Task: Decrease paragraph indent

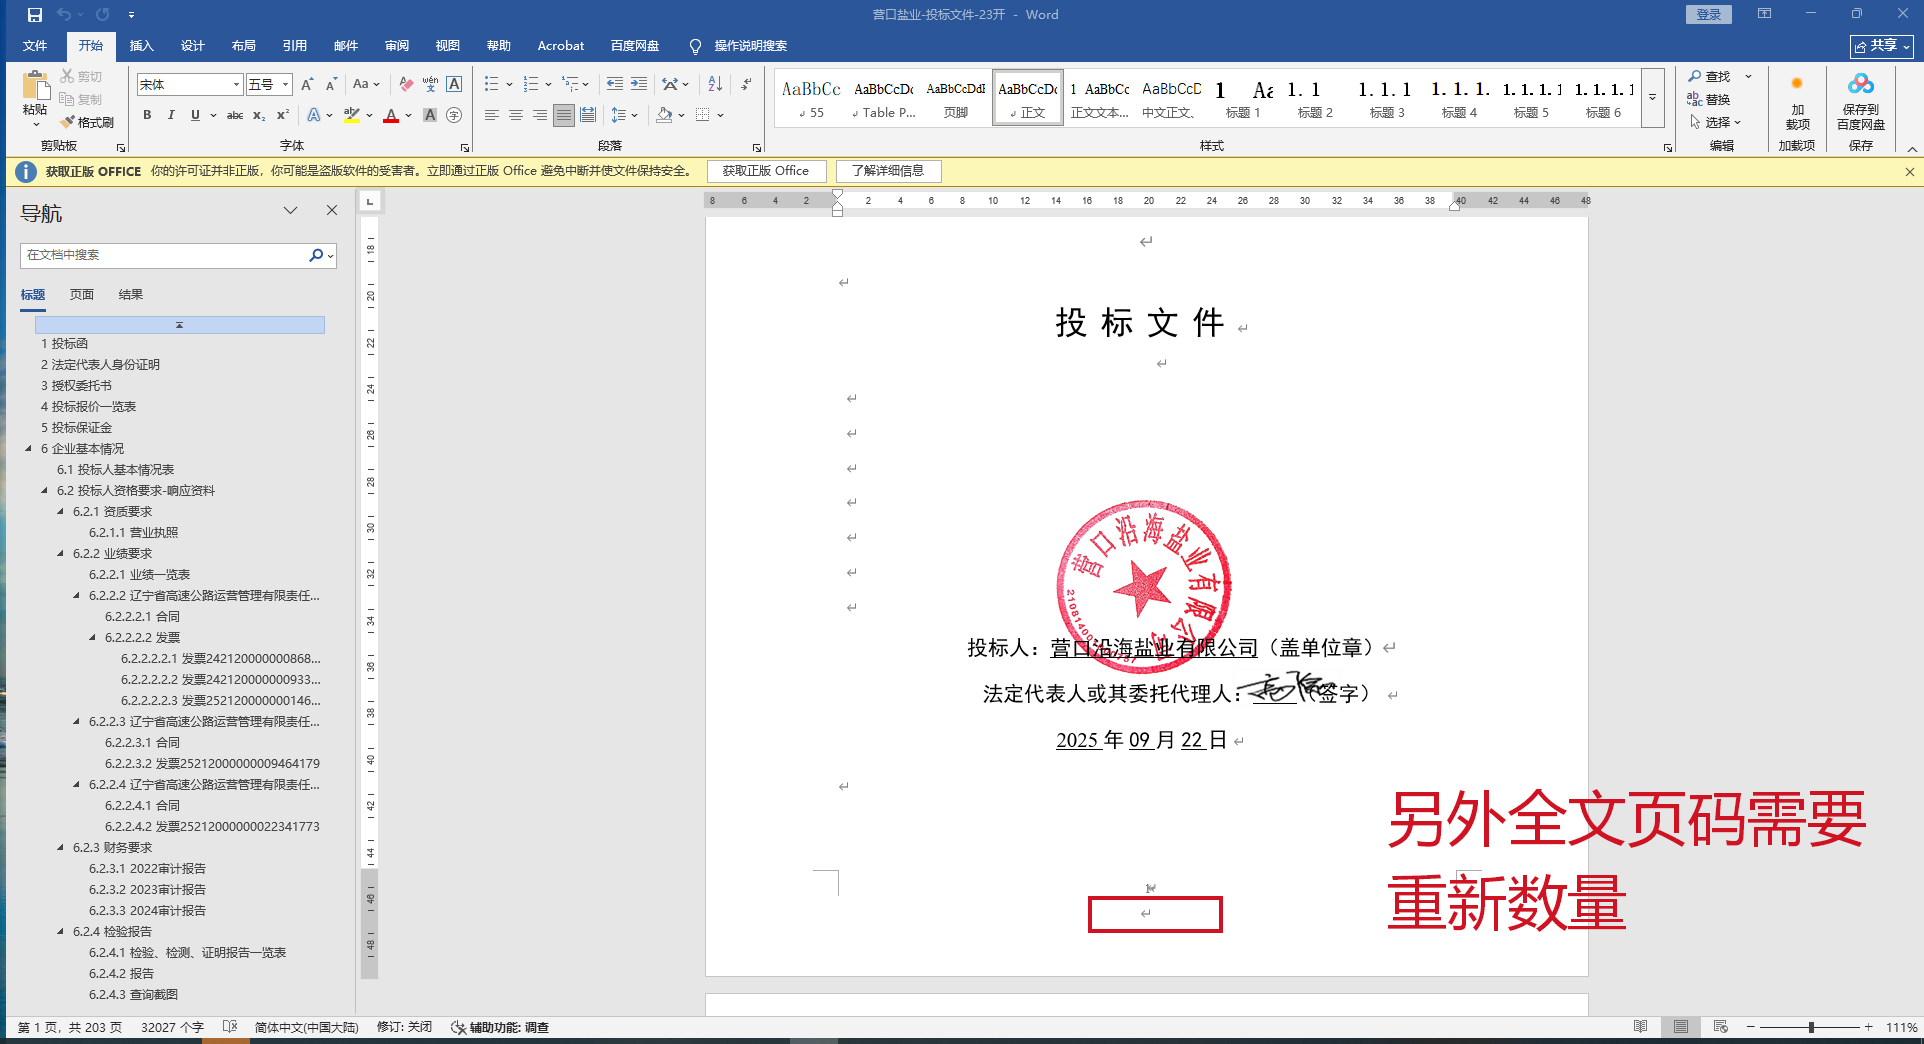Action: click(x=615, y=84)
